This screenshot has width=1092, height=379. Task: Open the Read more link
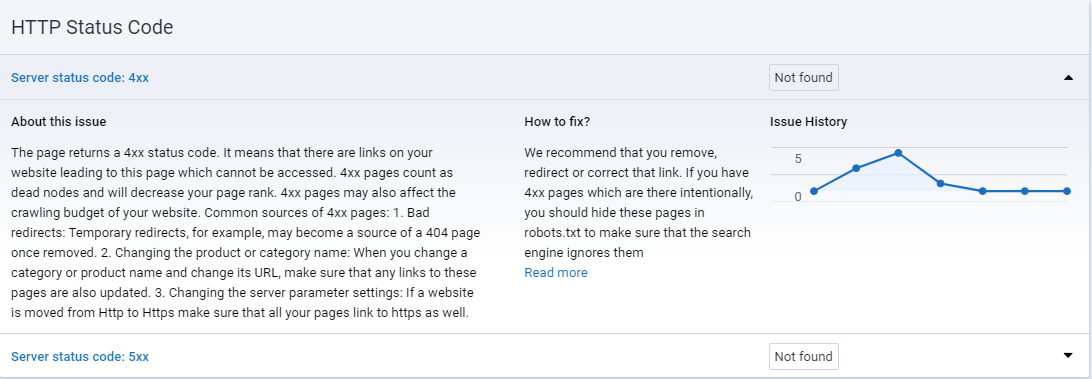coord(556,272)
